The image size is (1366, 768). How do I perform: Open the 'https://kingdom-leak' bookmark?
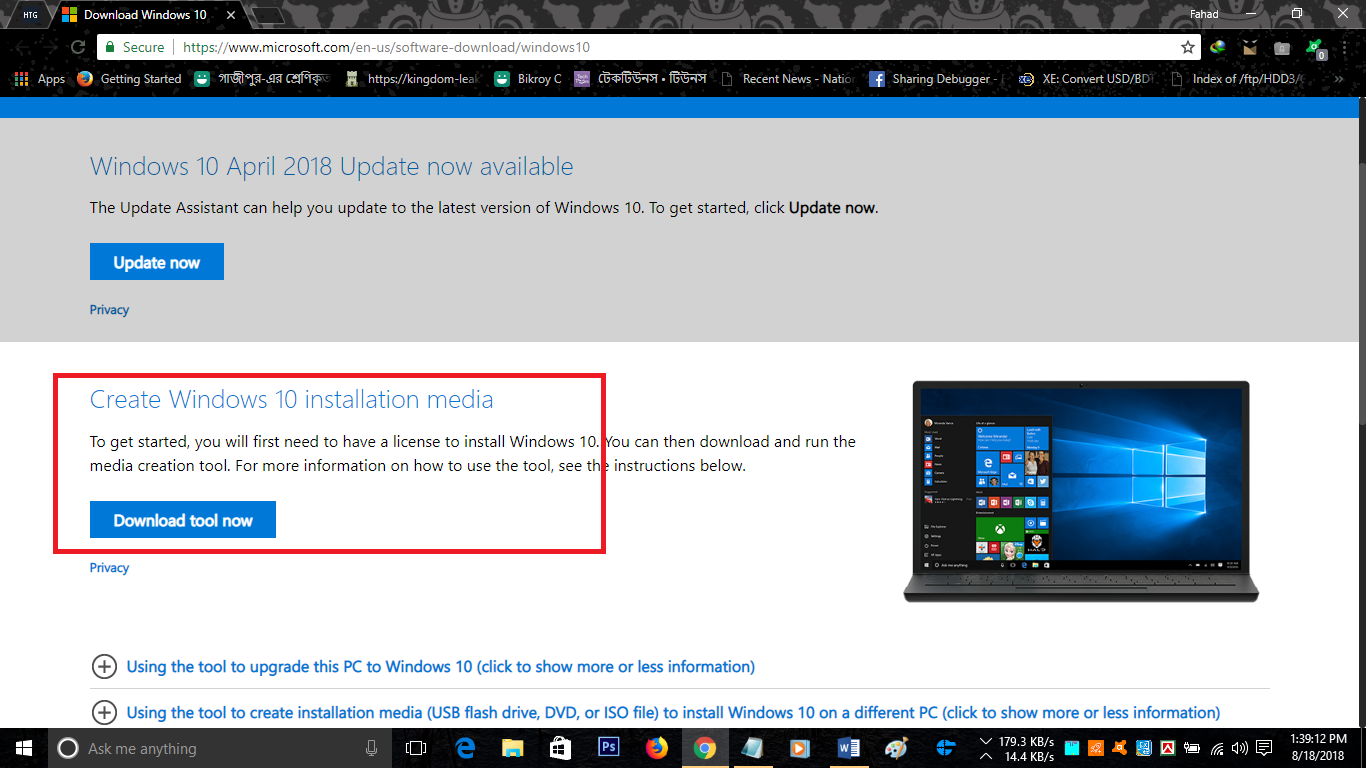click(412, 79)
